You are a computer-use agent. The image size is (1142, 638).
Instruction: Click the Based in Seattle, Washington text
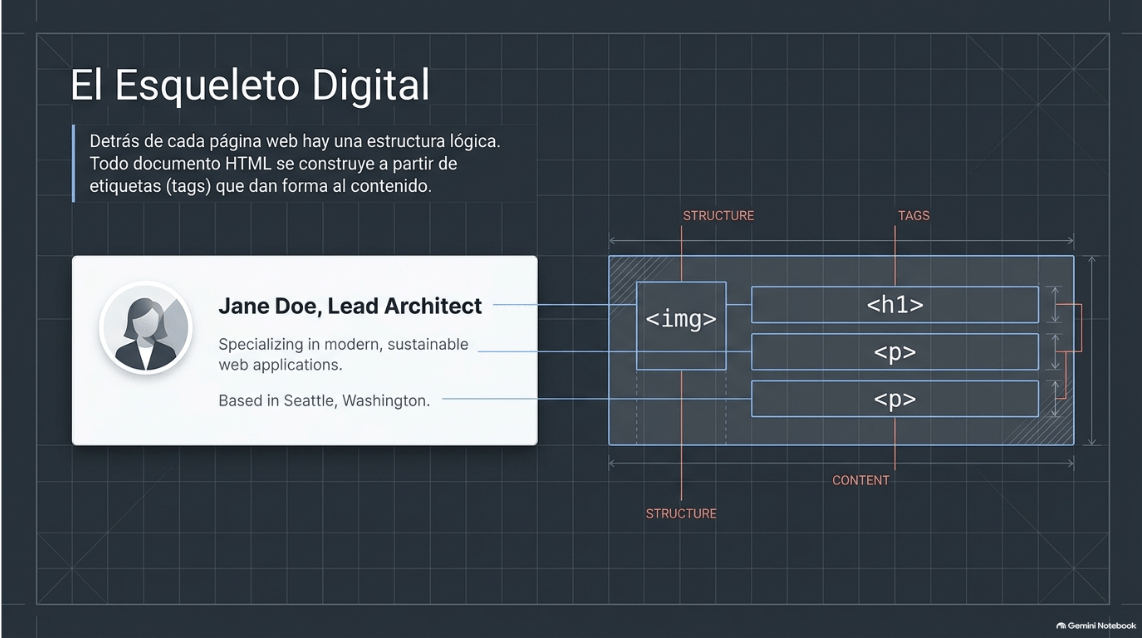(324, 401)
